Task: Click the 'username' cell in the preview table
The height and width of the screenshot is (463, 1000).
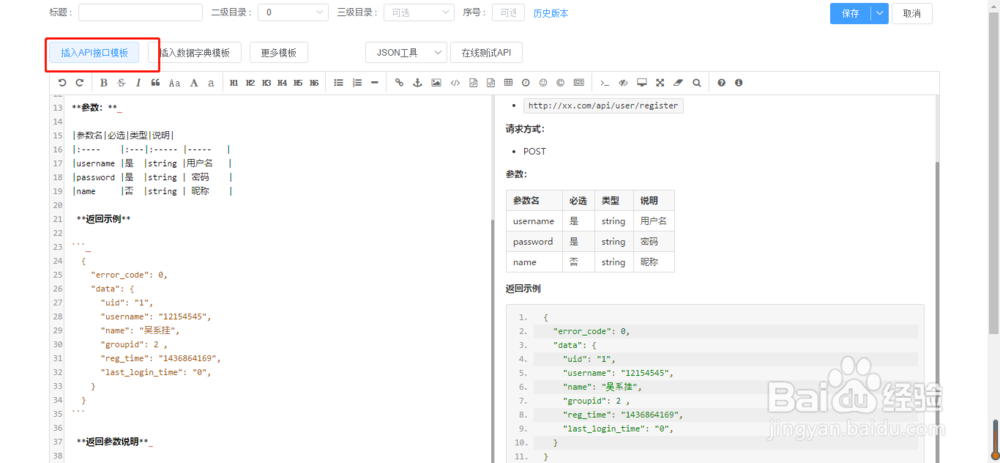Action: pos(534,221)
